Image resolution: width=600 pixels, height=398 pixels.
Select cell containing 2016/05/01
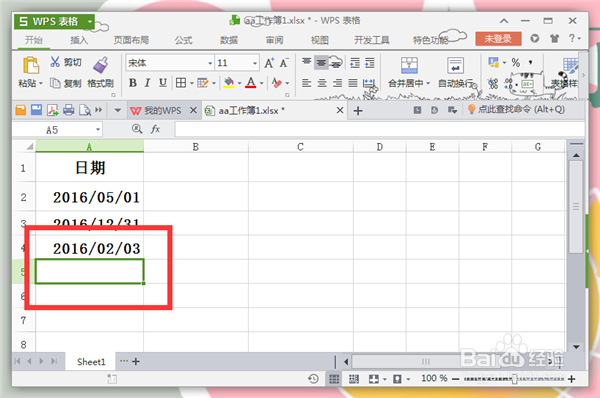click(x=90, y=197)
